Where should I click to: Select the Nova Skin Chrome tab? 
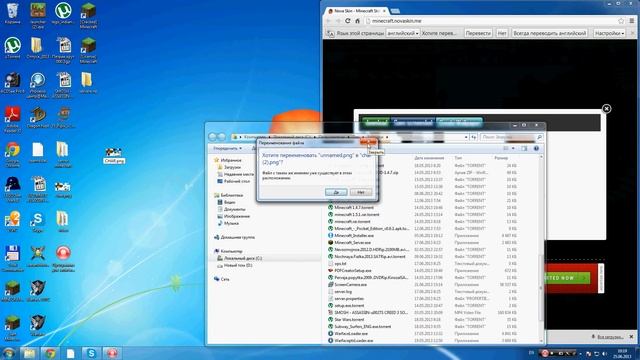click(x=356, y=11)
